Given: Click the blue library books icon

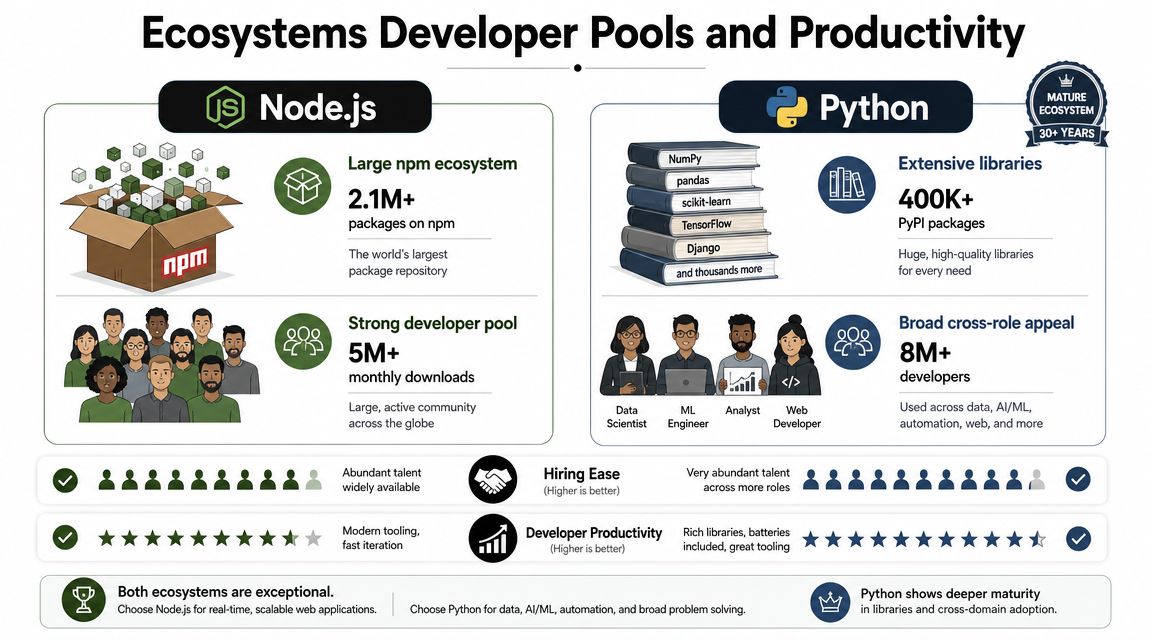Looking at the screenshot, I should [846, 184].
